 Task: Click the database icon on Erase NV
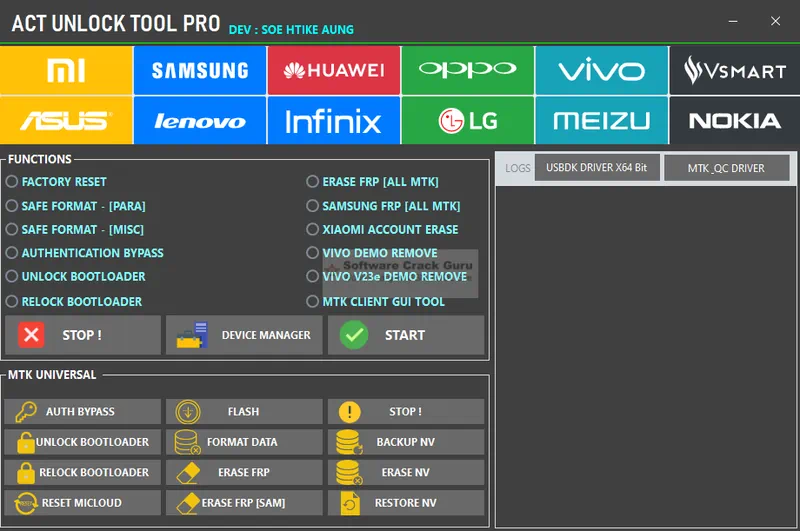pos(349,473)
